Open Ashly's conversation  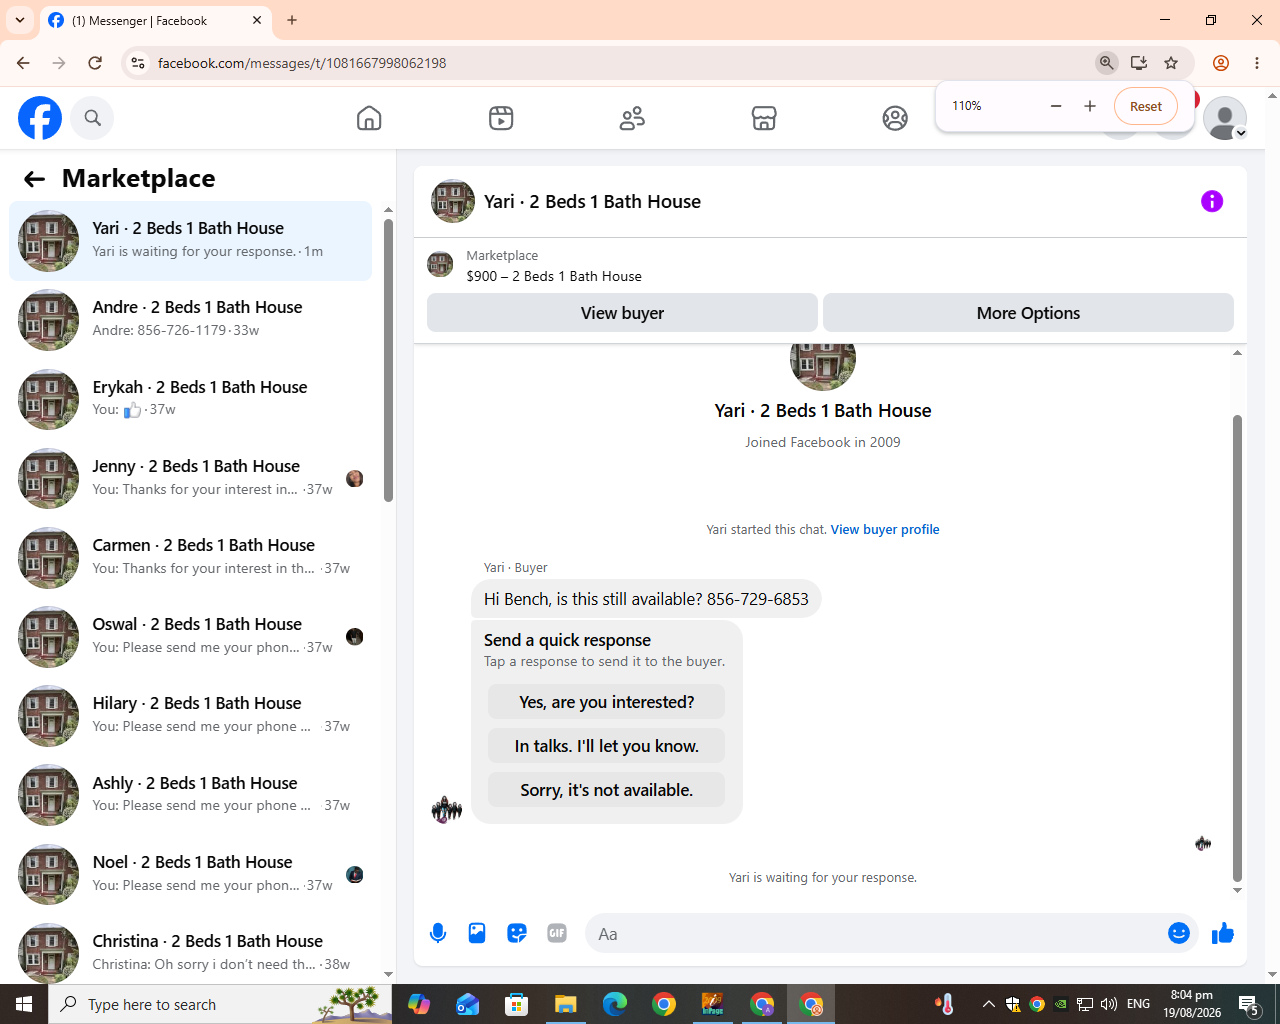pos(190,795)
